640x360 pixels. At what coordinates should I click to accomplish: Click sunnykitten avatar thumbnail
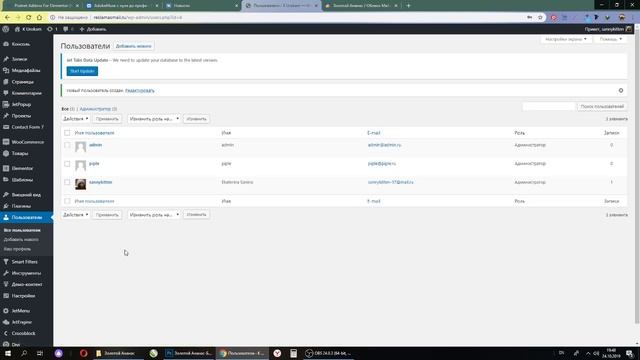point(80,184)
